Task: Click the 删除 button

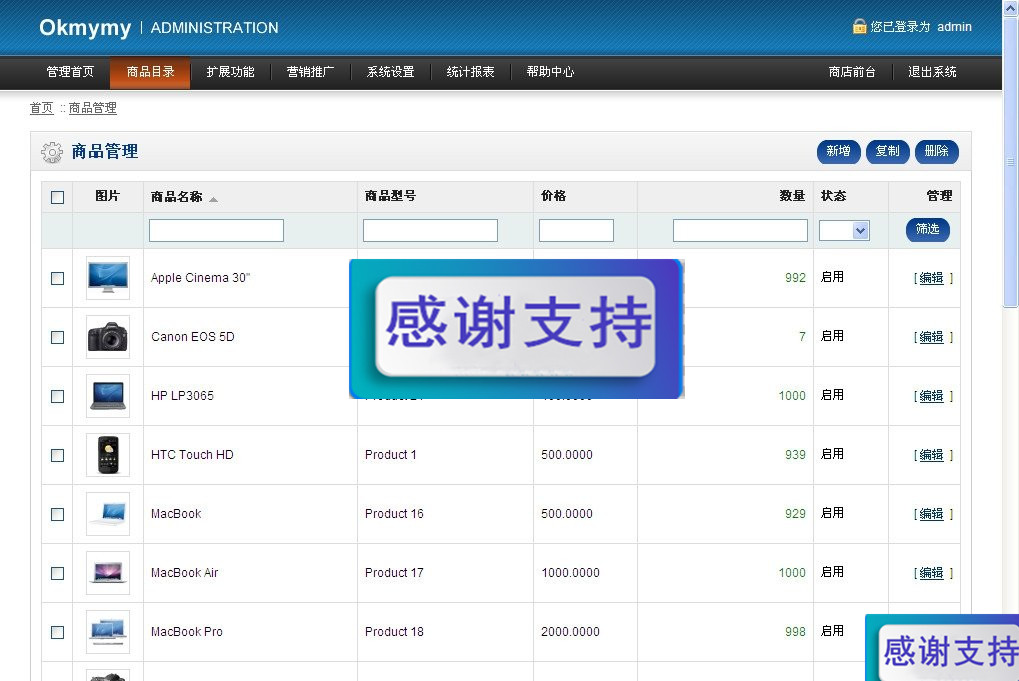Action: pos(936,151)
